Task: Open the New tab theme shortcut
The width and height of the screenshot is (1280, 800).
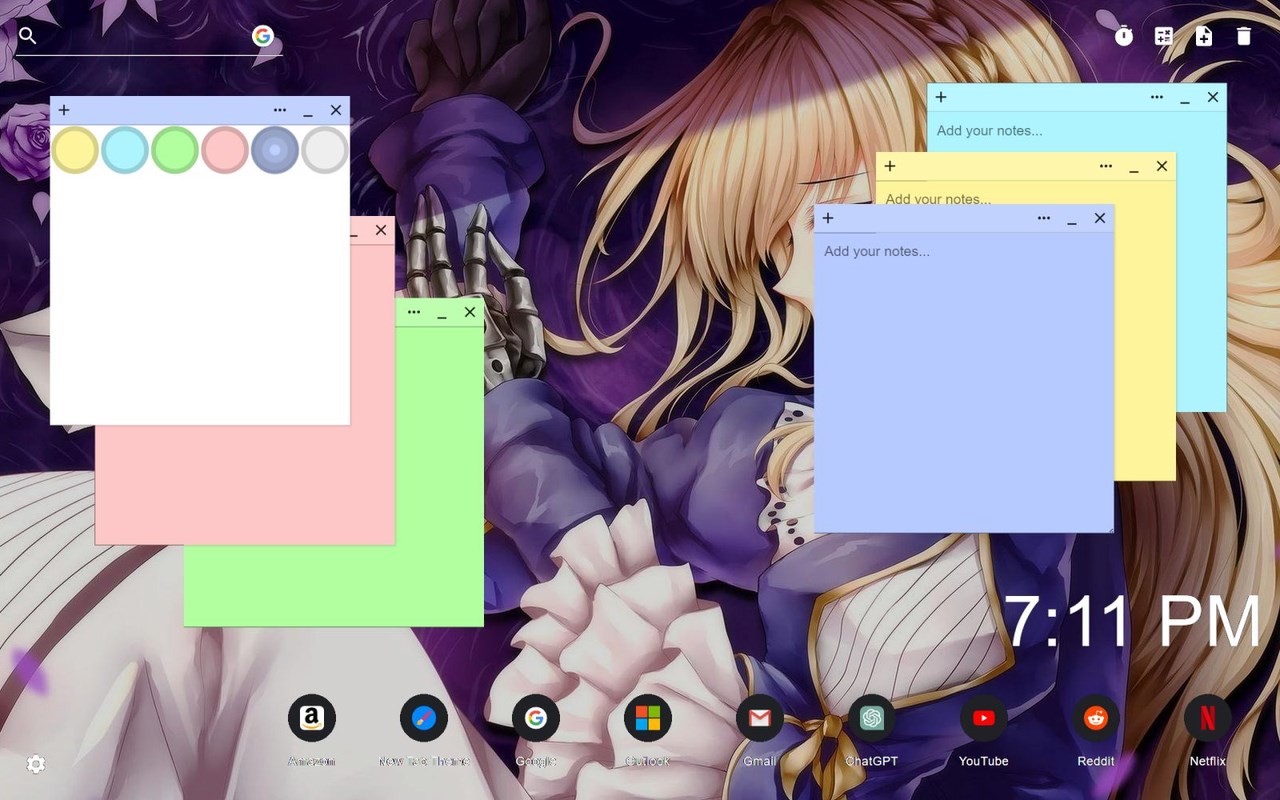Action: (x=424, y=718)
